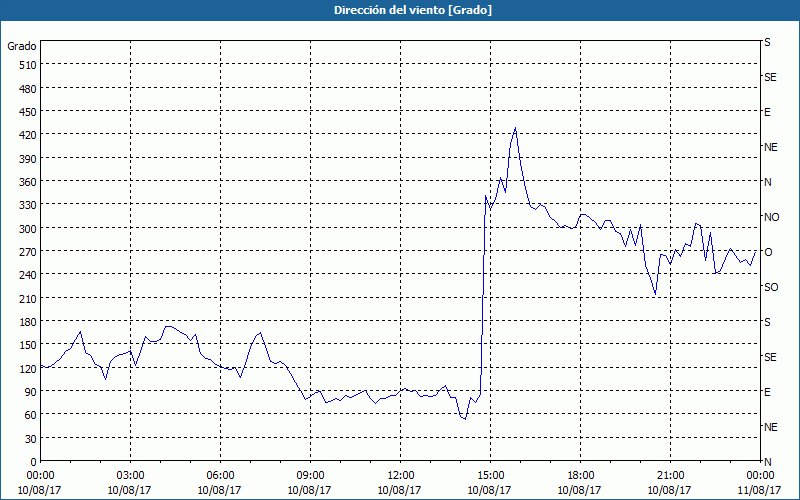This screenshot has height=500, width=800.
Task: Select the 330 degree axis label
Action: pos(28,205)
